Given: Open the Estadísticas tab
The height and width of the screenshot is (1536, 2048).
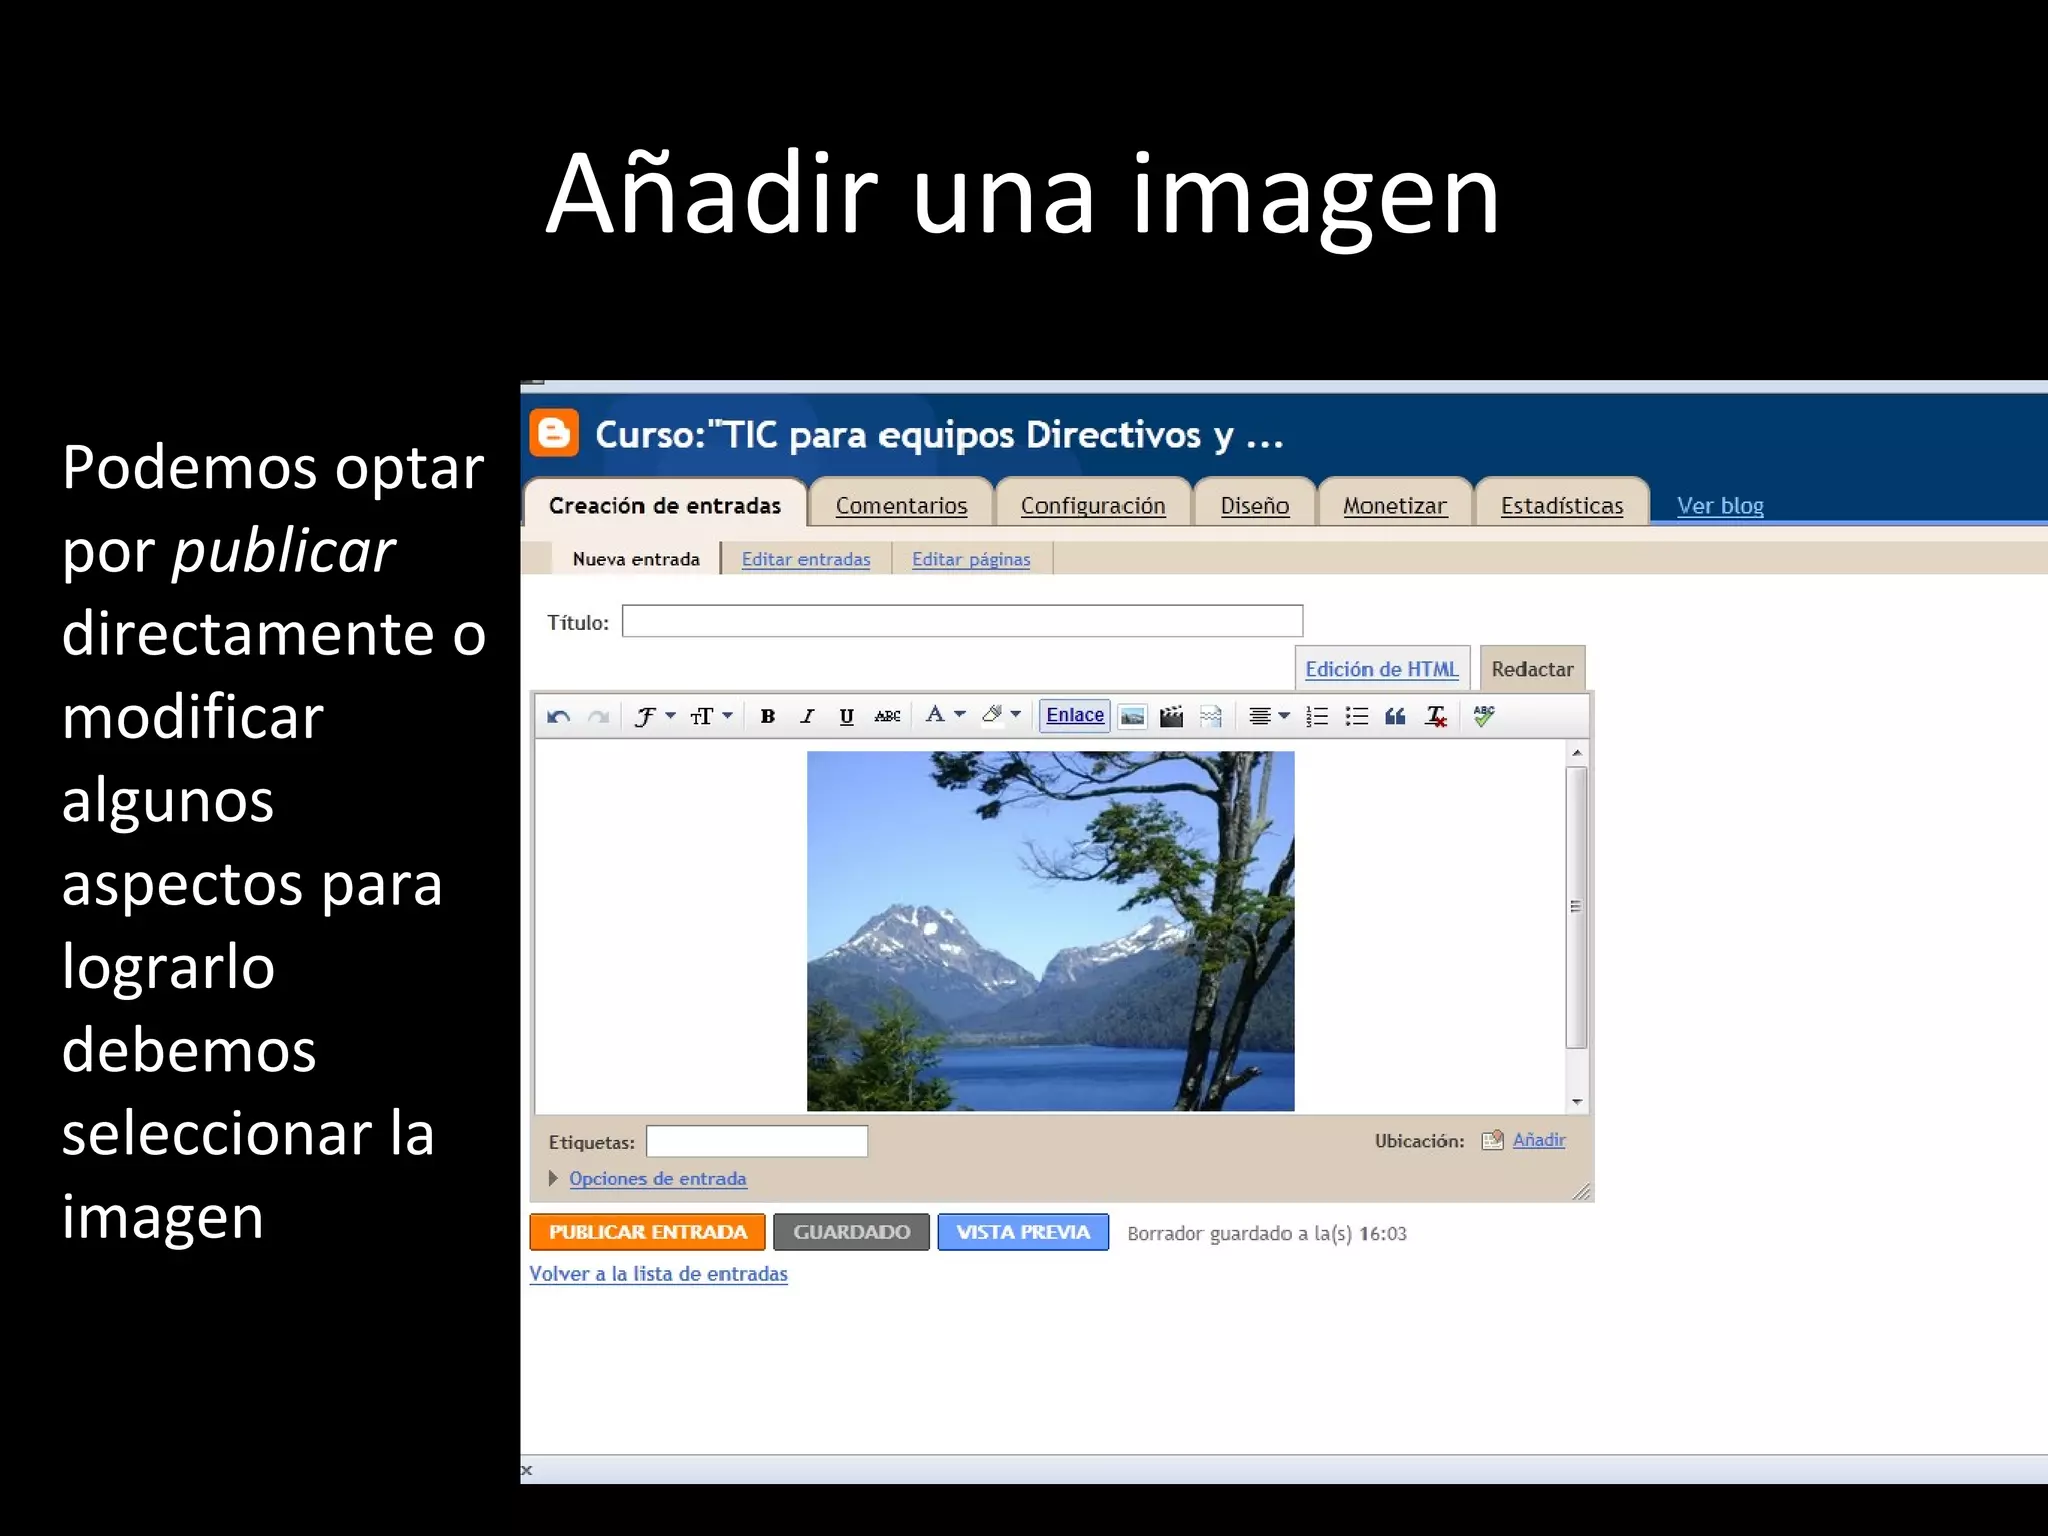Looking at the screenshot, I should (1561, 505).
